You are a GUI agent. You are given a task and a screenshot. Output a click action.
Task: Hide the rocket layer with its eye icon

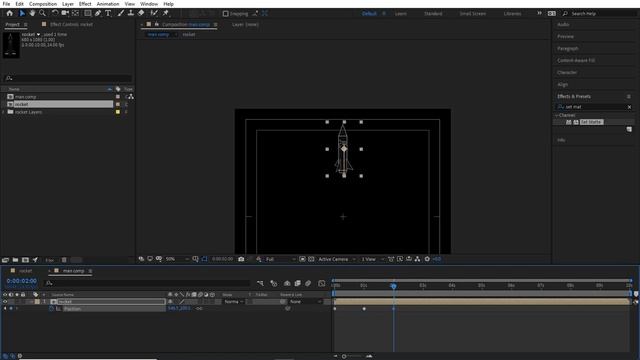coord(5,302)
